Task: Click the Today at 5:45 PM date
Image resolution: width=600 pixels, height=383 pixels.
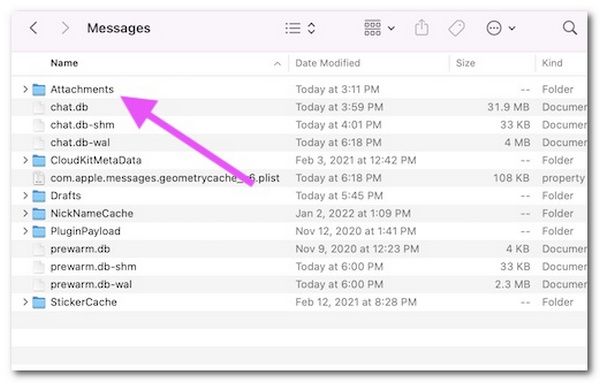Action: [x=339, y=196]
